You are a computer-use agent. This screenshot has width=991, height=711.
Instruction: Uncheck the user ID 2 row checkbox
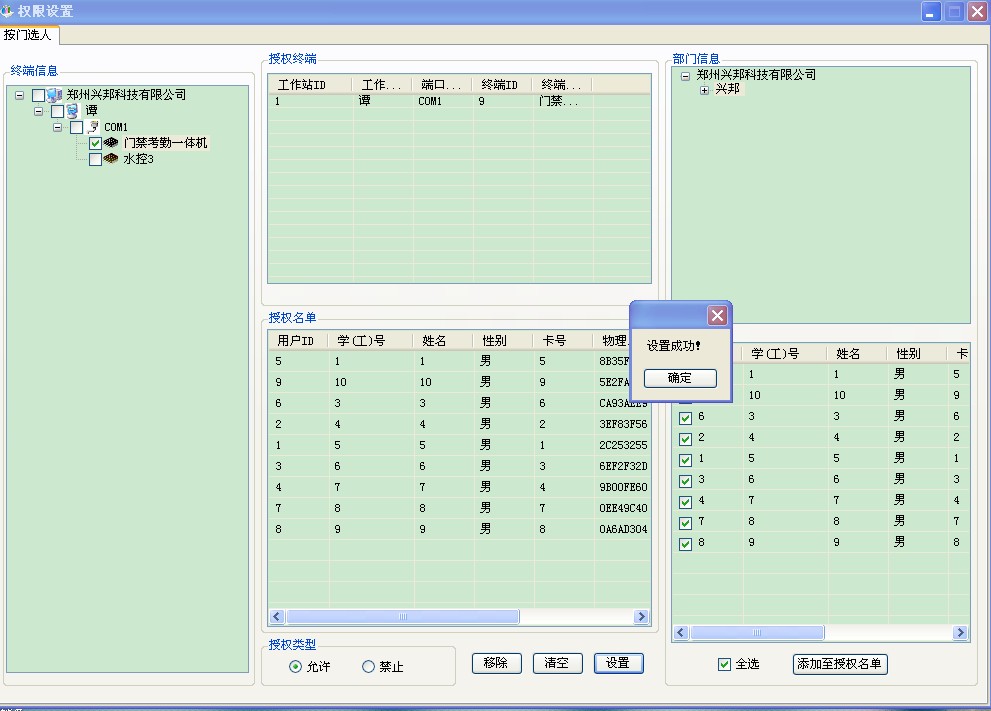coord(685,439)
